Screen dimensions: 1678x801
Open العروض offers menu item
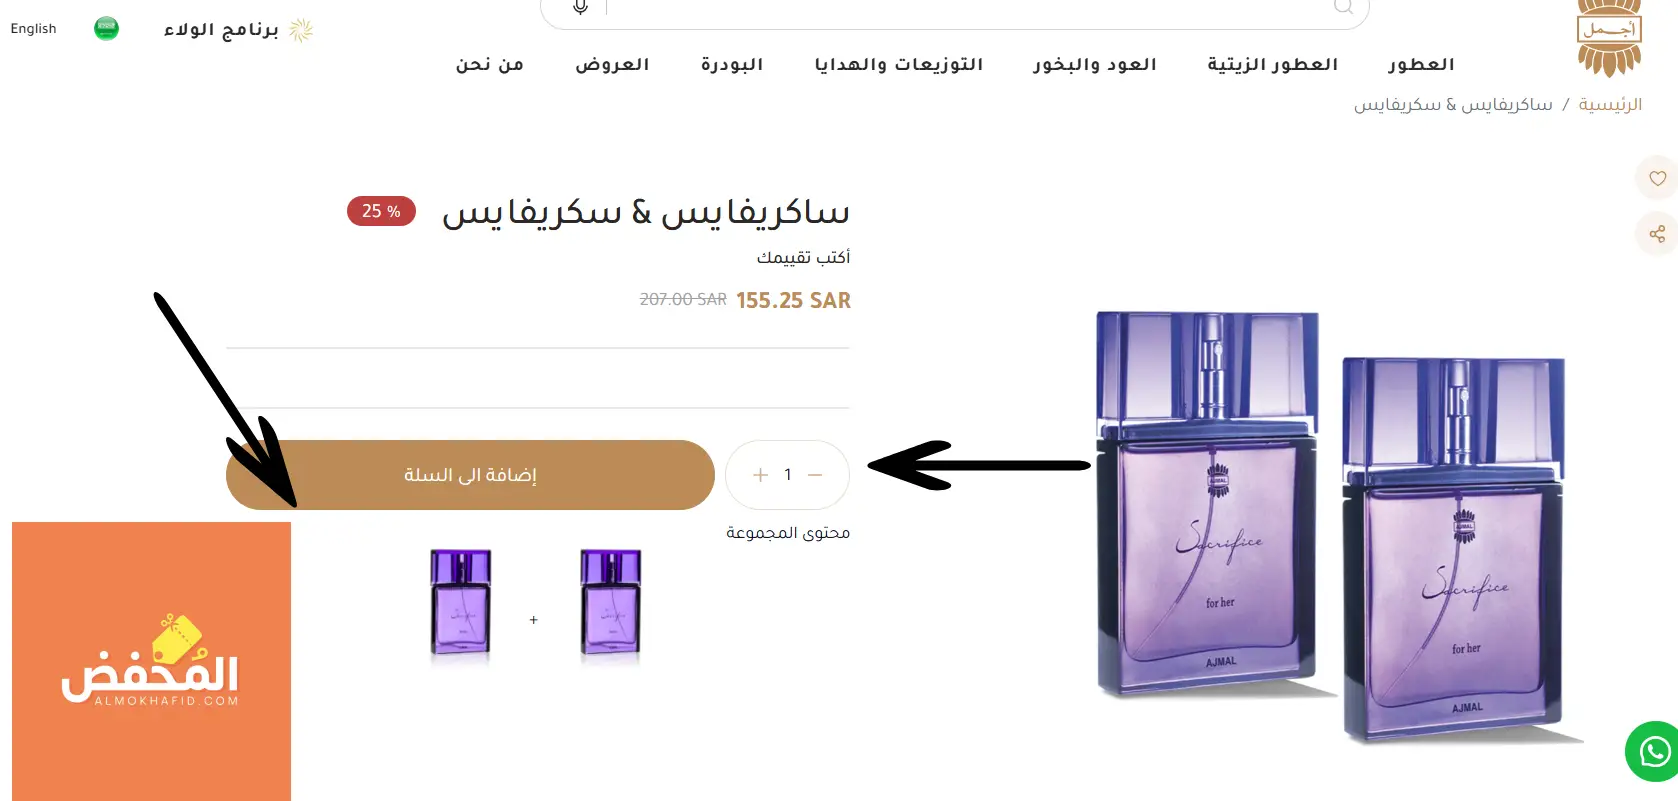coord(612,64)
